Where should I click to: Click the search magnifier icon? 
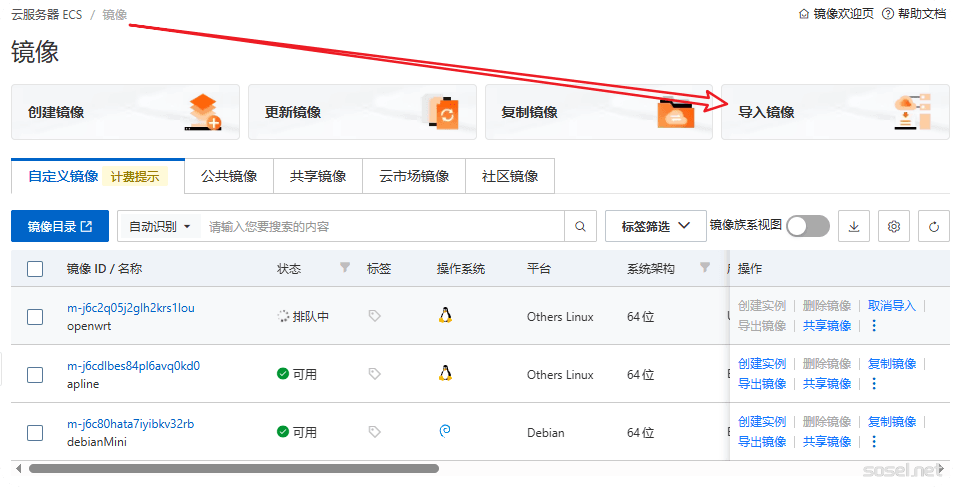tap(579, 227)
